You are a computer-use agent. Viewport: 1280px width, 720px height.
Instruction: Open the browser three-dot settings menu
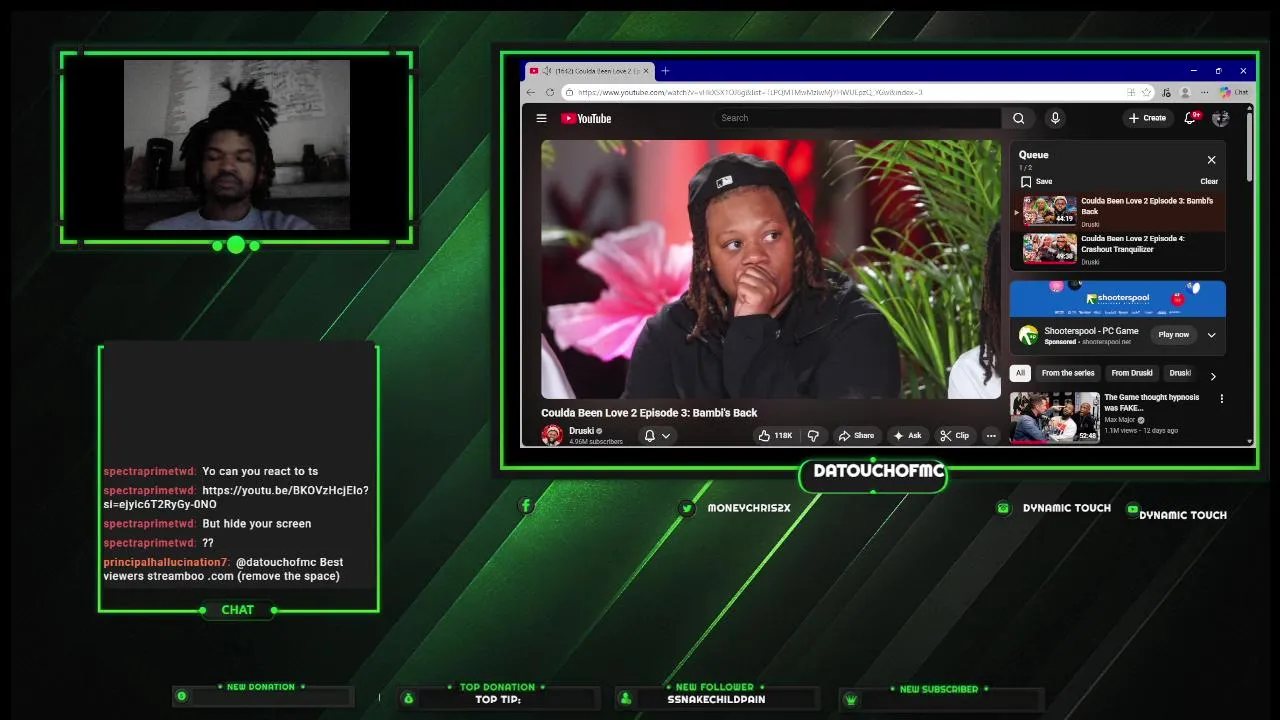(1204, 92)
